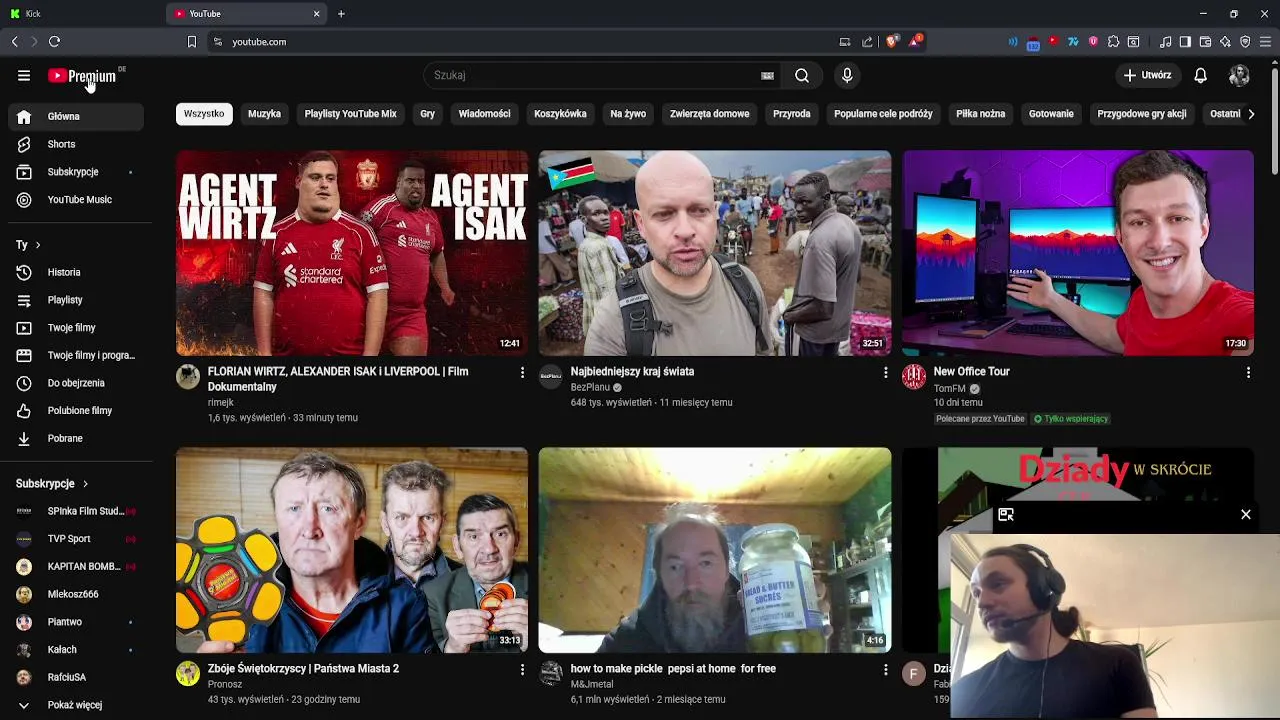Select Zwierzęta domowe filter chip
Image resolution: width=1280 pixels, height=720 pixels.
[x=709, y=114]
